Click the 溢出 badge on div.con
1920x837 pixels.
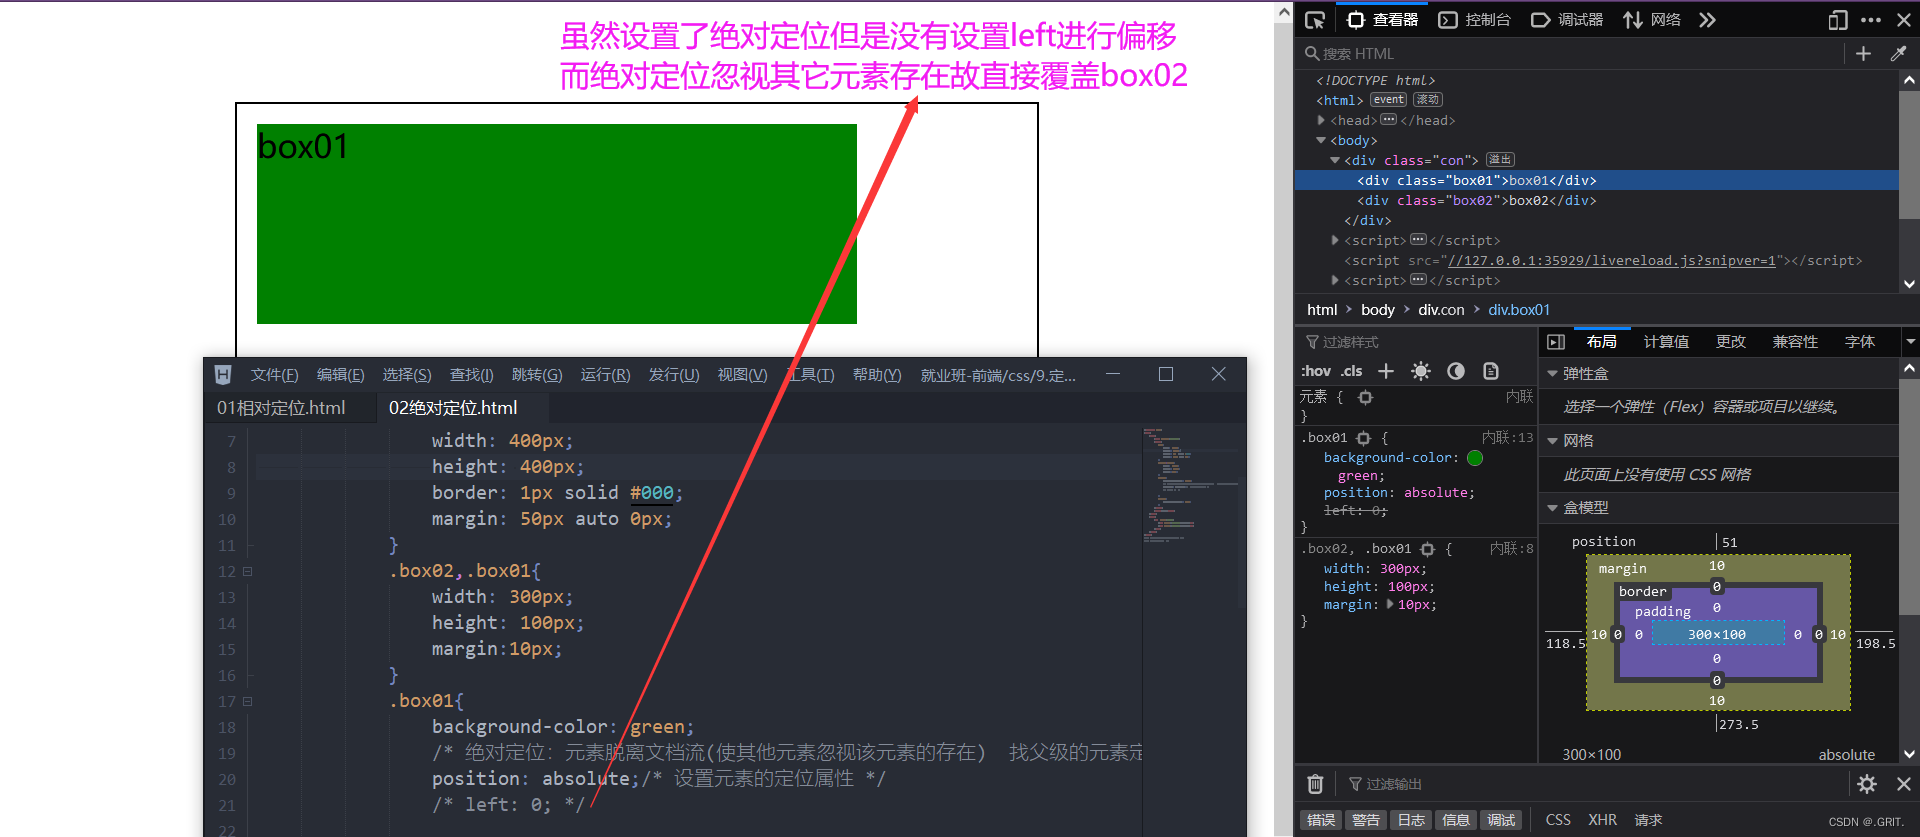coord(1500,160)
